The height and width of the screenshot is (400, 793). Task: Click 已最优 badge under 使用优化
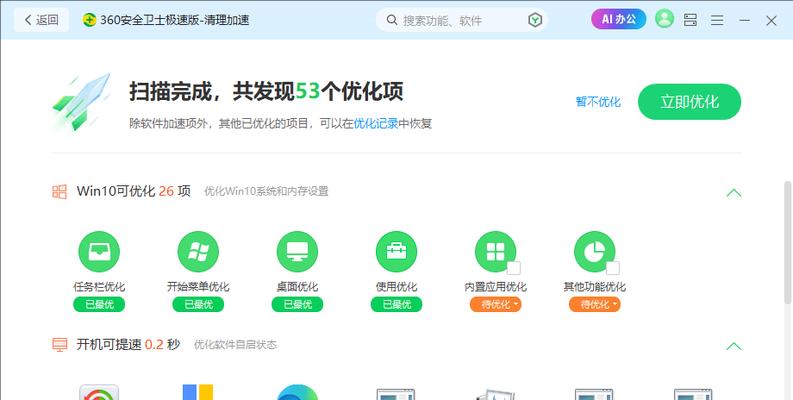coord(396,304)
